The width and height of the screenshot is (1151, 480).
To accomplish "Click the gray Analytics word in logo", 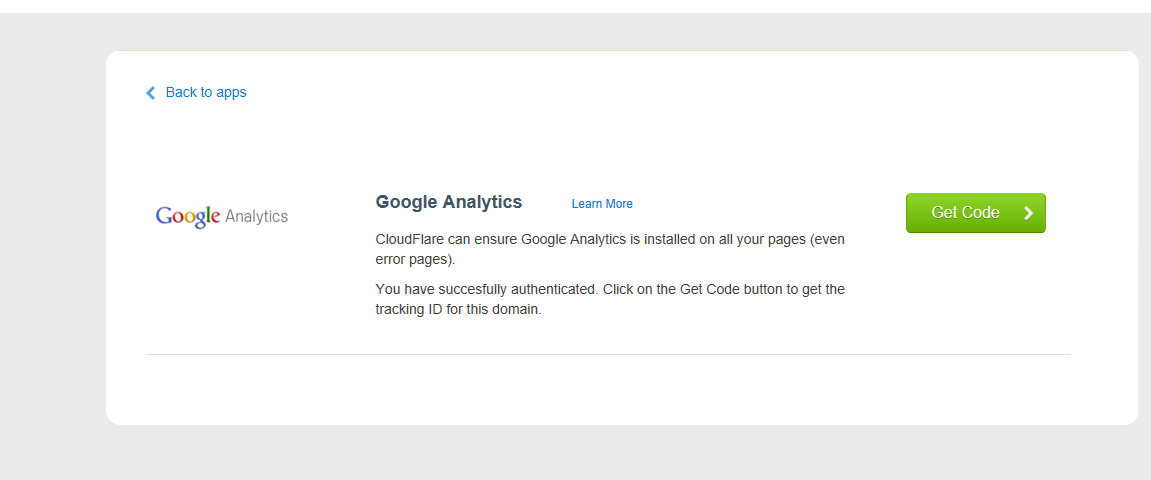I will 257,216.
